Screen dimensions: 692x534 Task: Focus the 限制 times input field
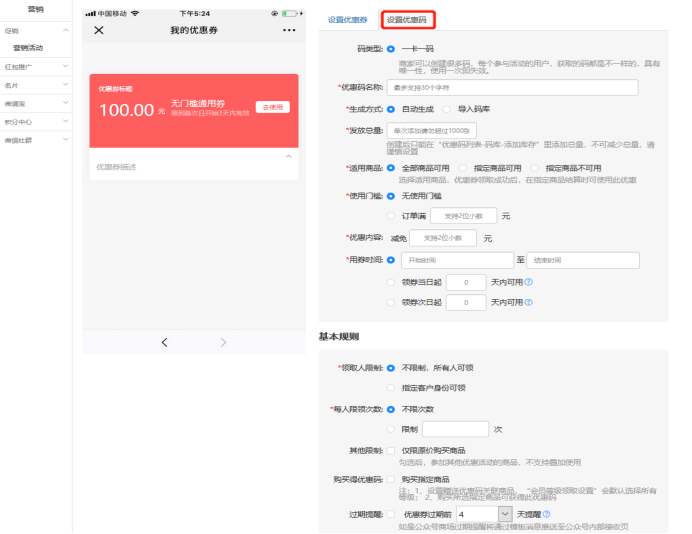pyautogui.click(x=455, y=429)
